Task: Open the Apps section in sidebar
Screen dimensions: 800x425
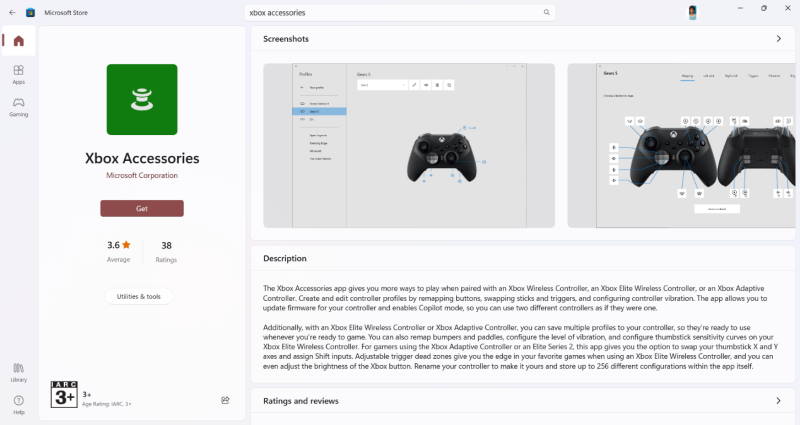Action: coord(19,74)
